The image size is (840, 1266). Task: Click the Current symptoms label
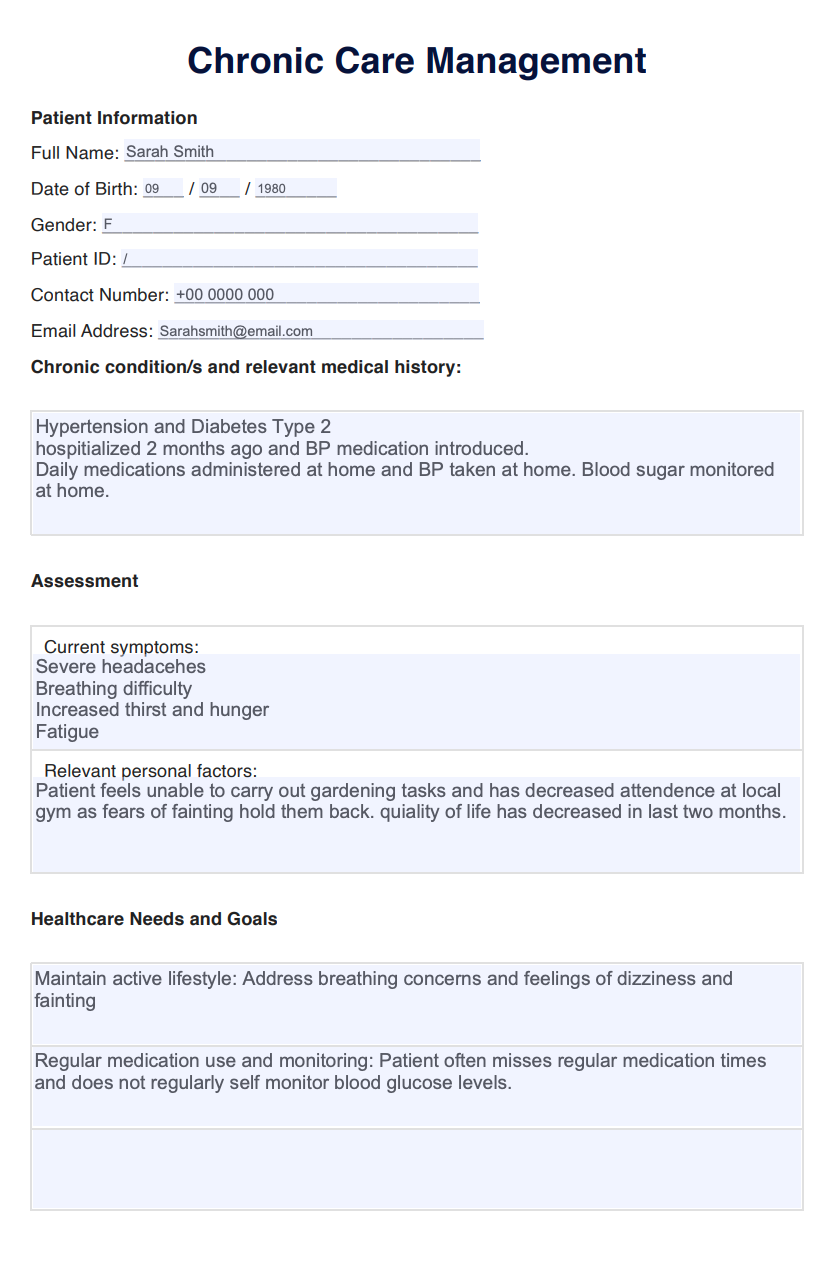(x=121, y=647)
